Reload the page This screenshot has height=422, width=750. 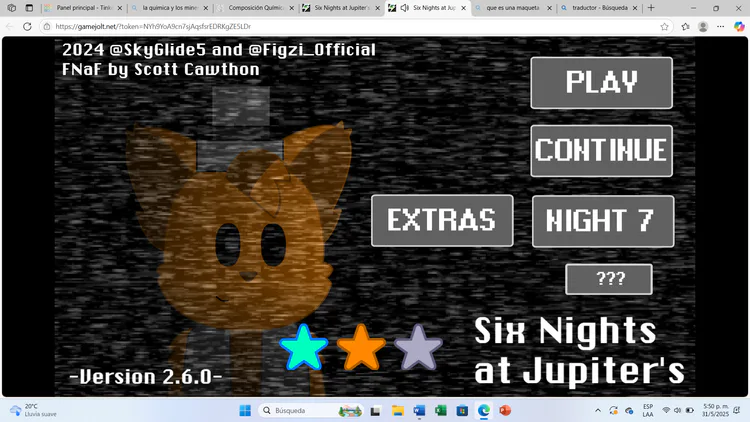click(x=27, y=27)
